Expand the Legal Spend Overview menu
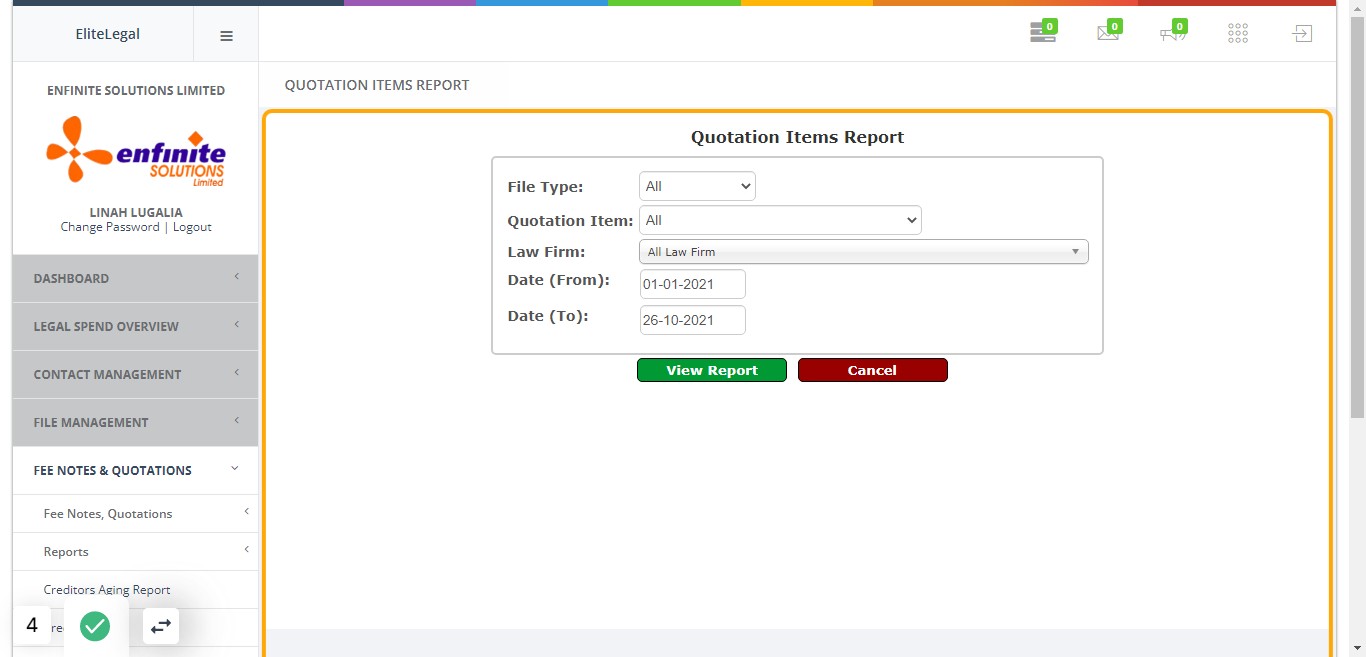This screenshot has width=1366, height=657. pos(135,326)
